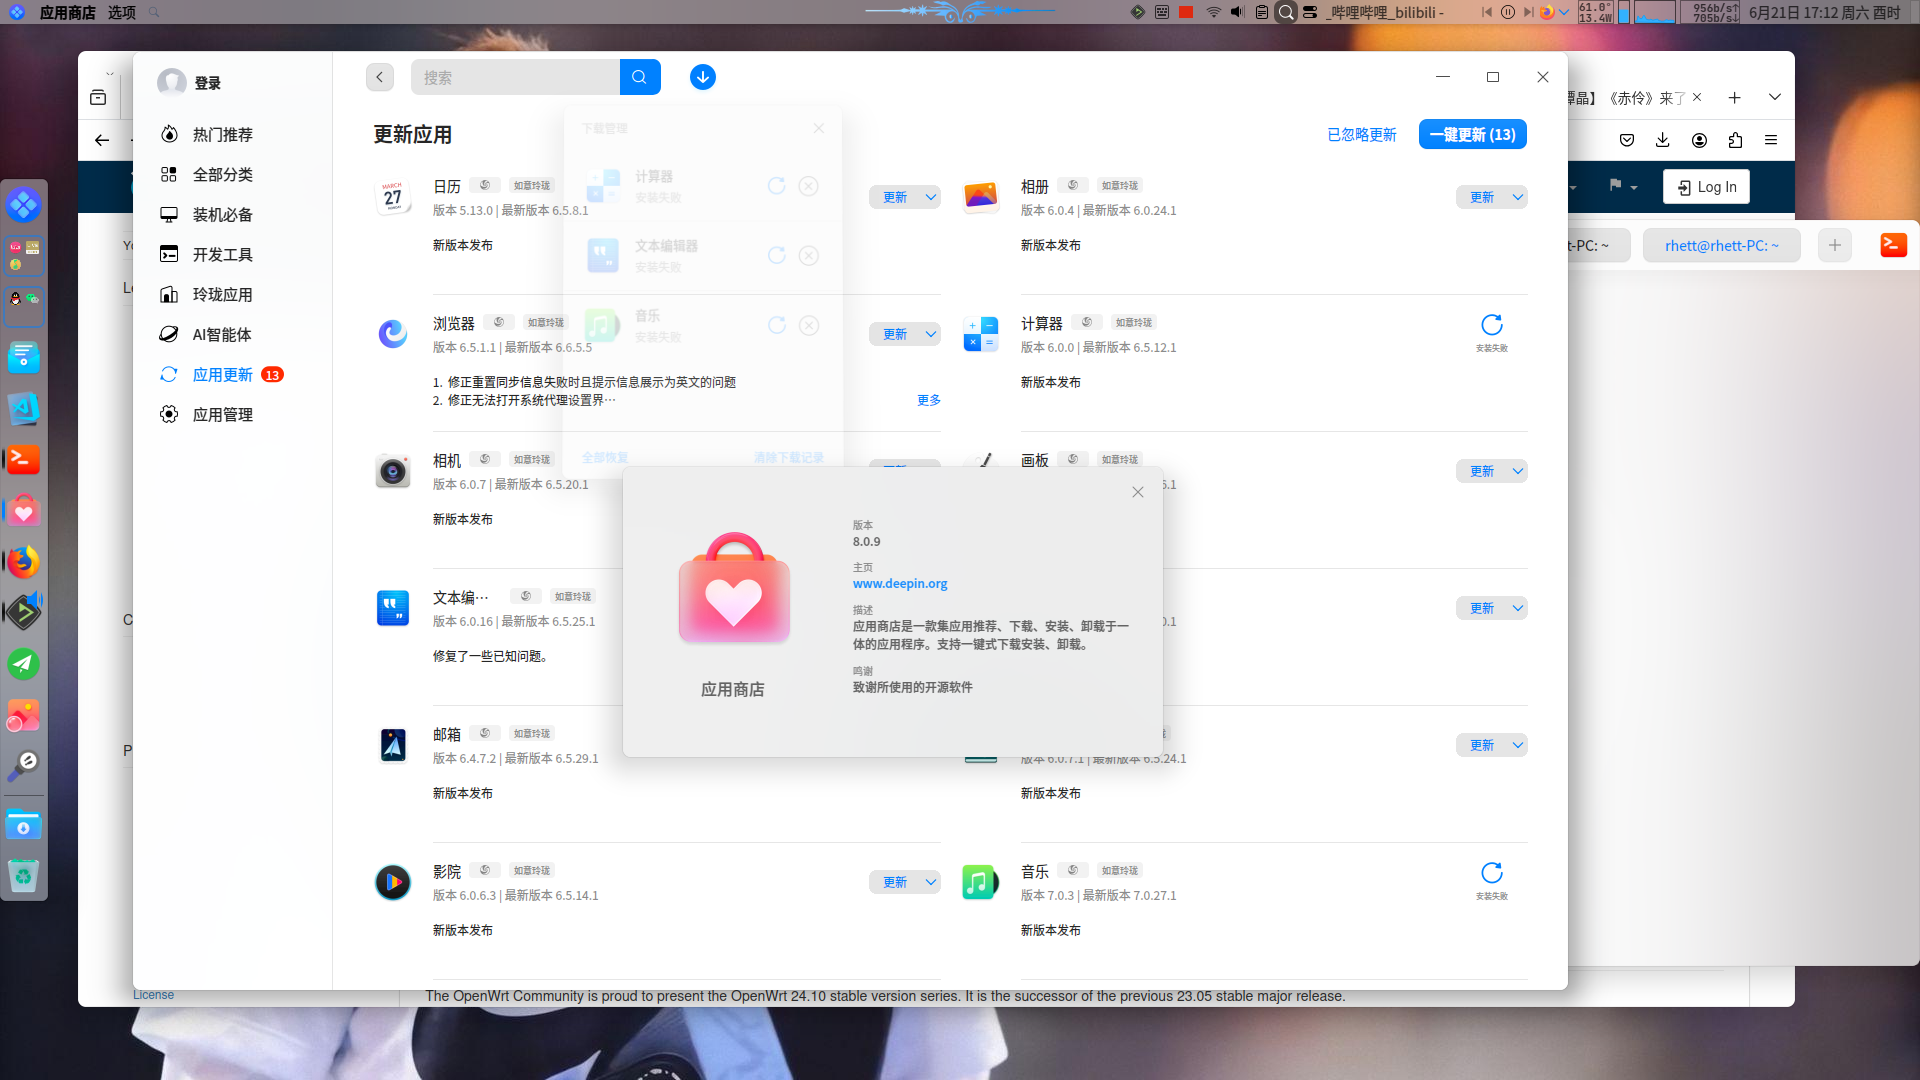Open the 日历 app icon
Screen dimensions: 1920x1080
point(393,197)
